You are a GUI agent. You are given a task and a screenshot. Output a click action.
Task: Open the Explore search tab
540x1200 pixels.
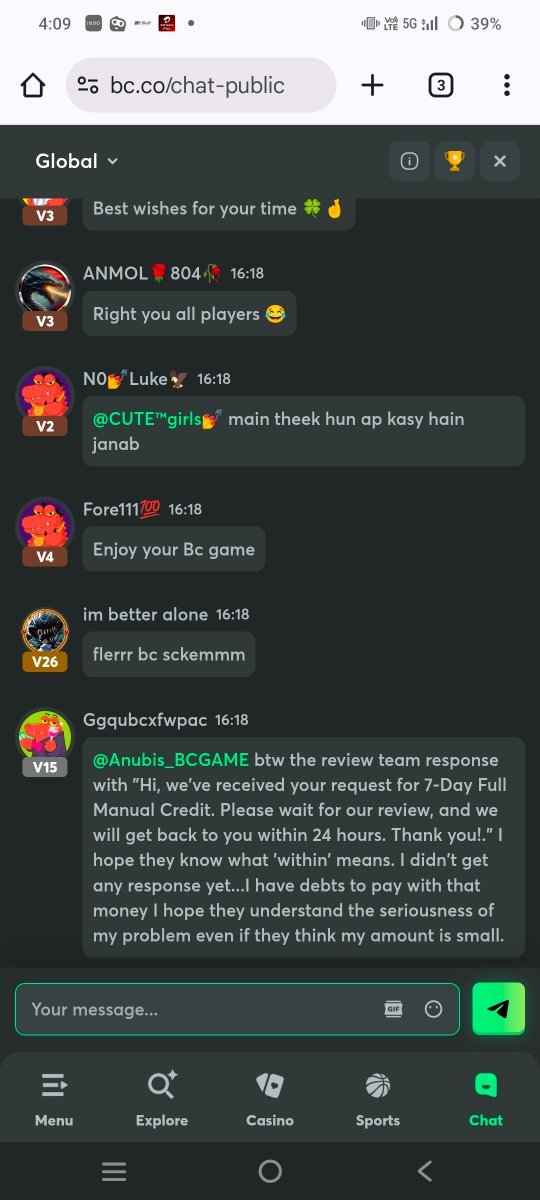pos(162,1098)
